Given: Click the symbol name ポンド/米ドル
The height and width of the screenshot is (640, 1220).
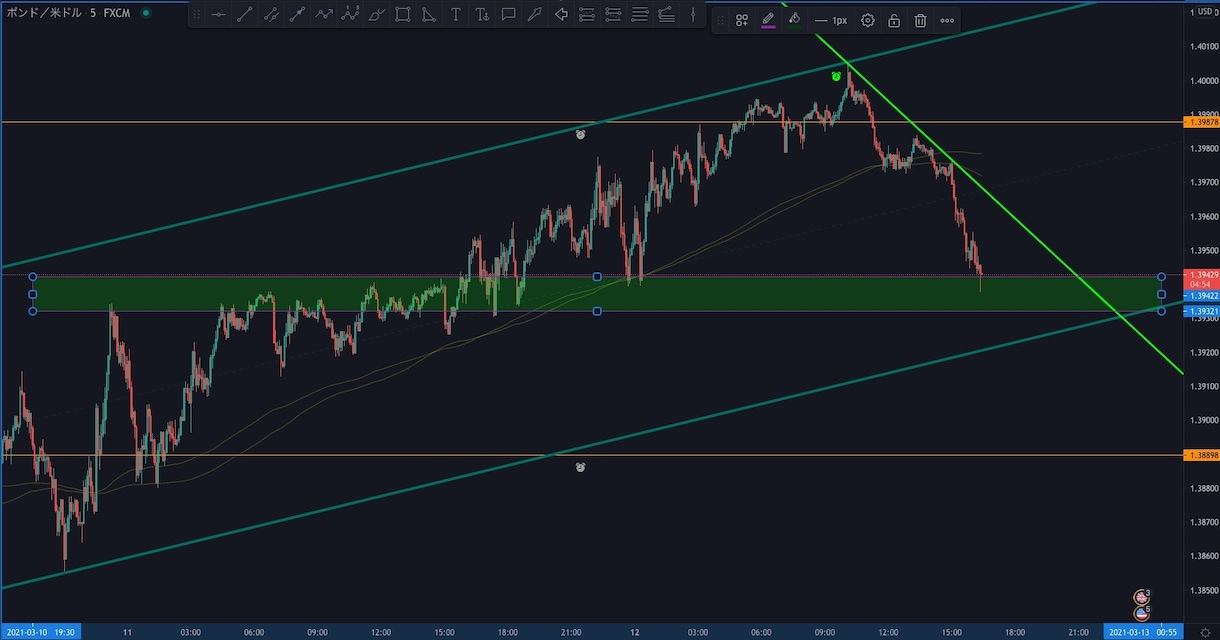Looking at the screenshot, I should coord(43,13).
